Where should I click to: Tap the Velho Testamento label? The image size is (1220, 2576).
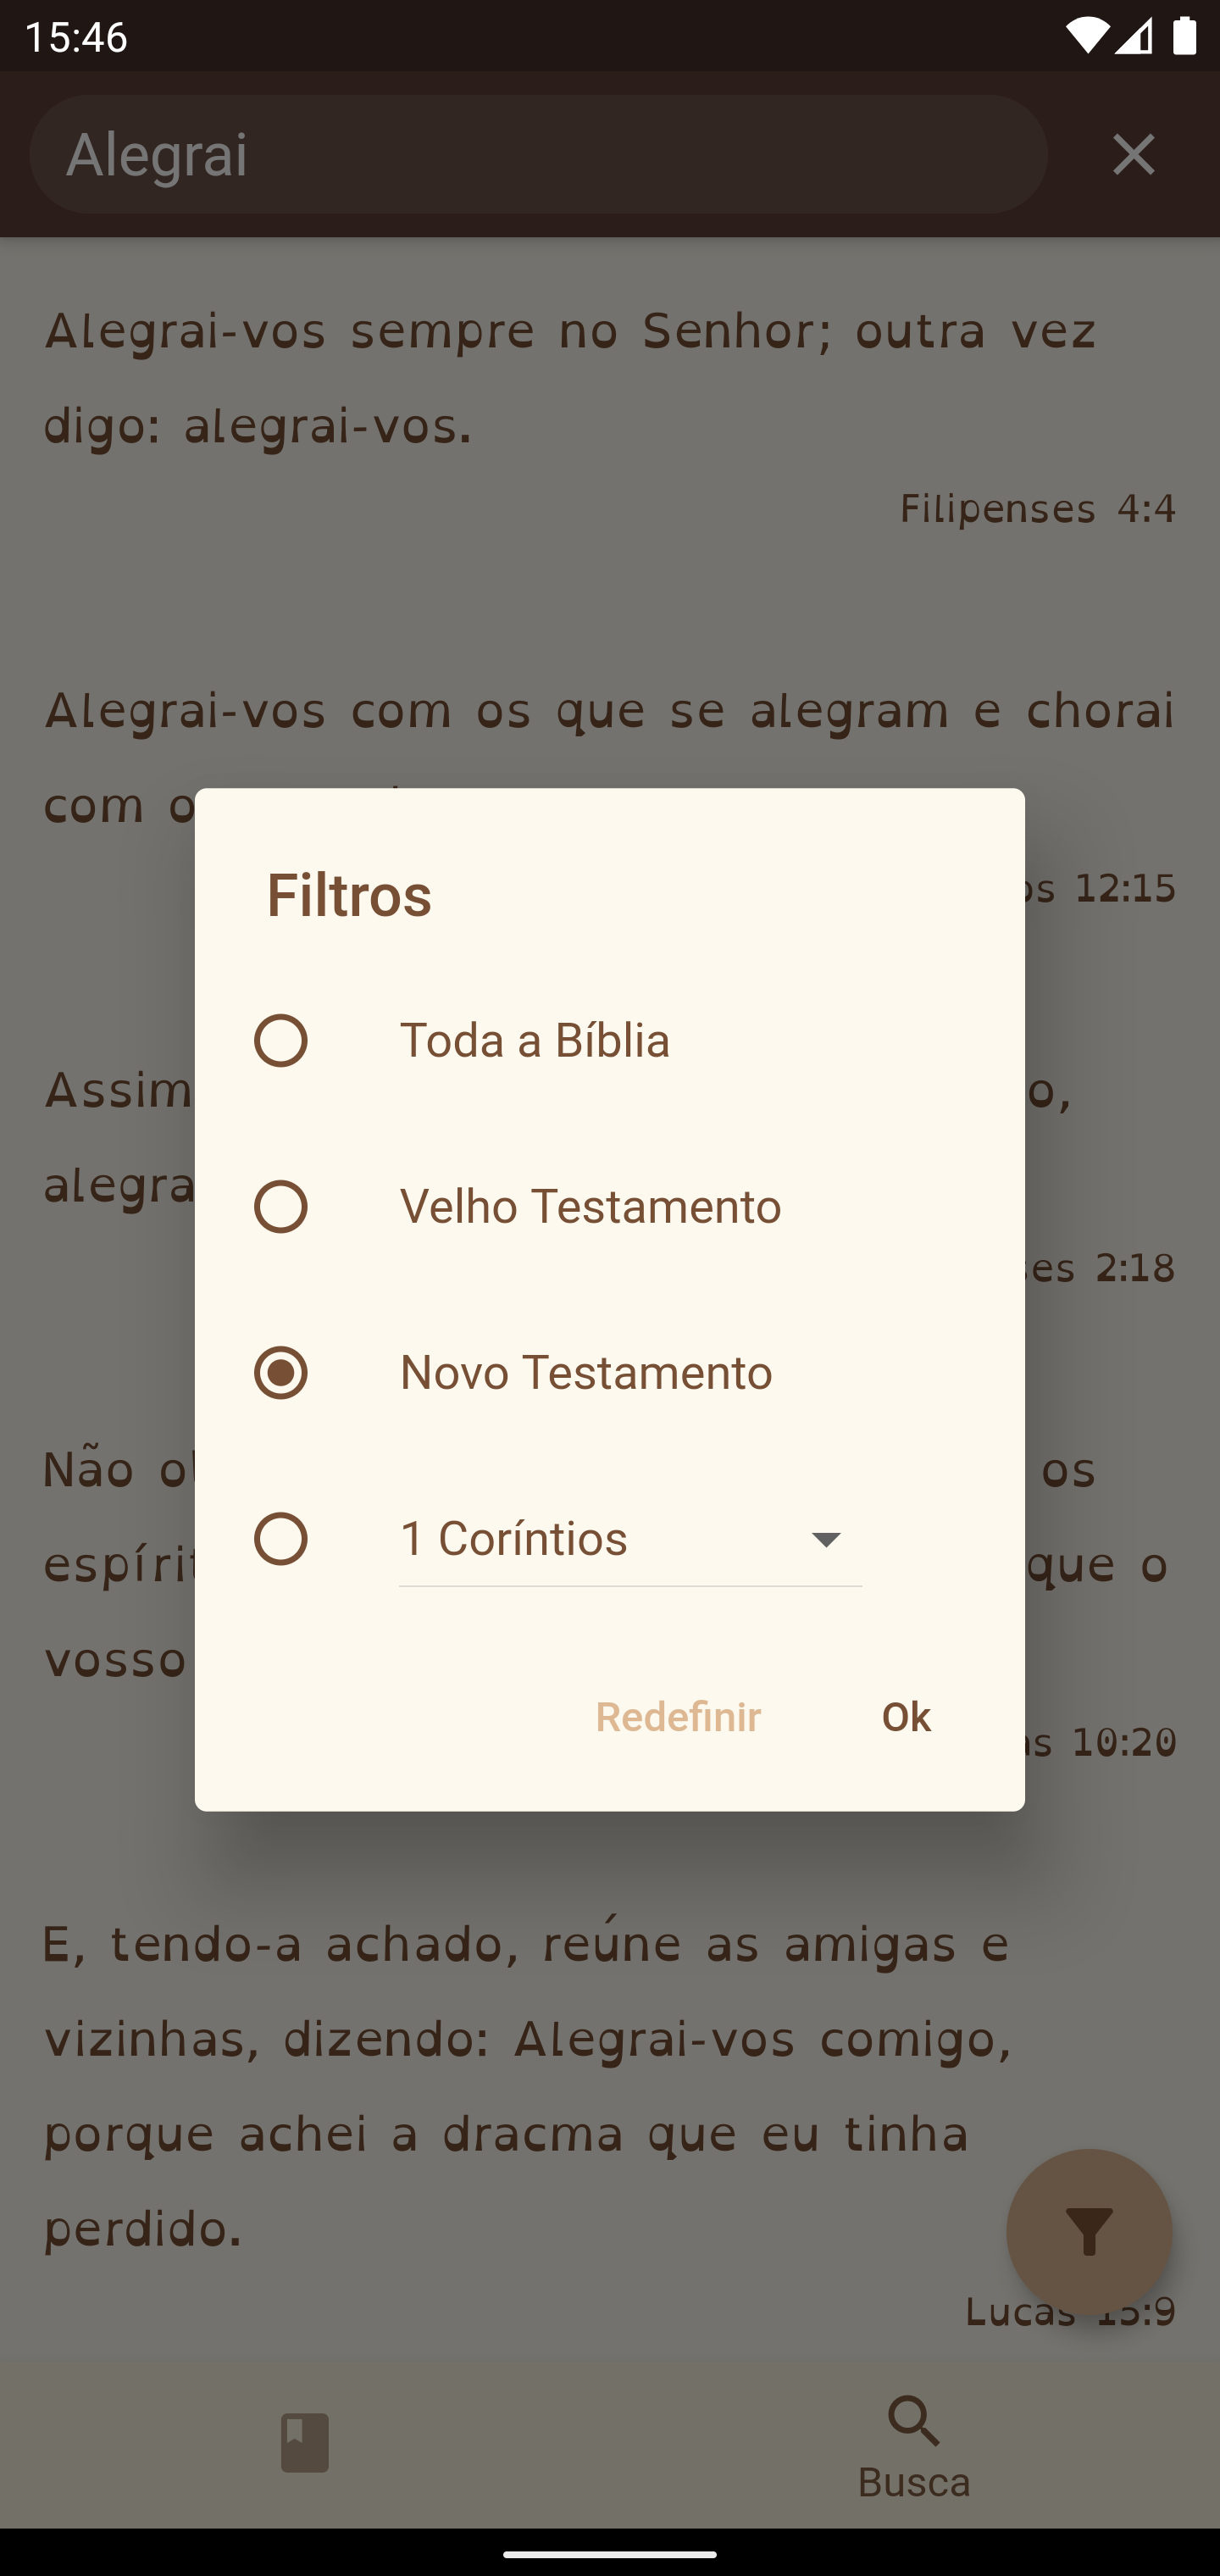[590, 1206]
